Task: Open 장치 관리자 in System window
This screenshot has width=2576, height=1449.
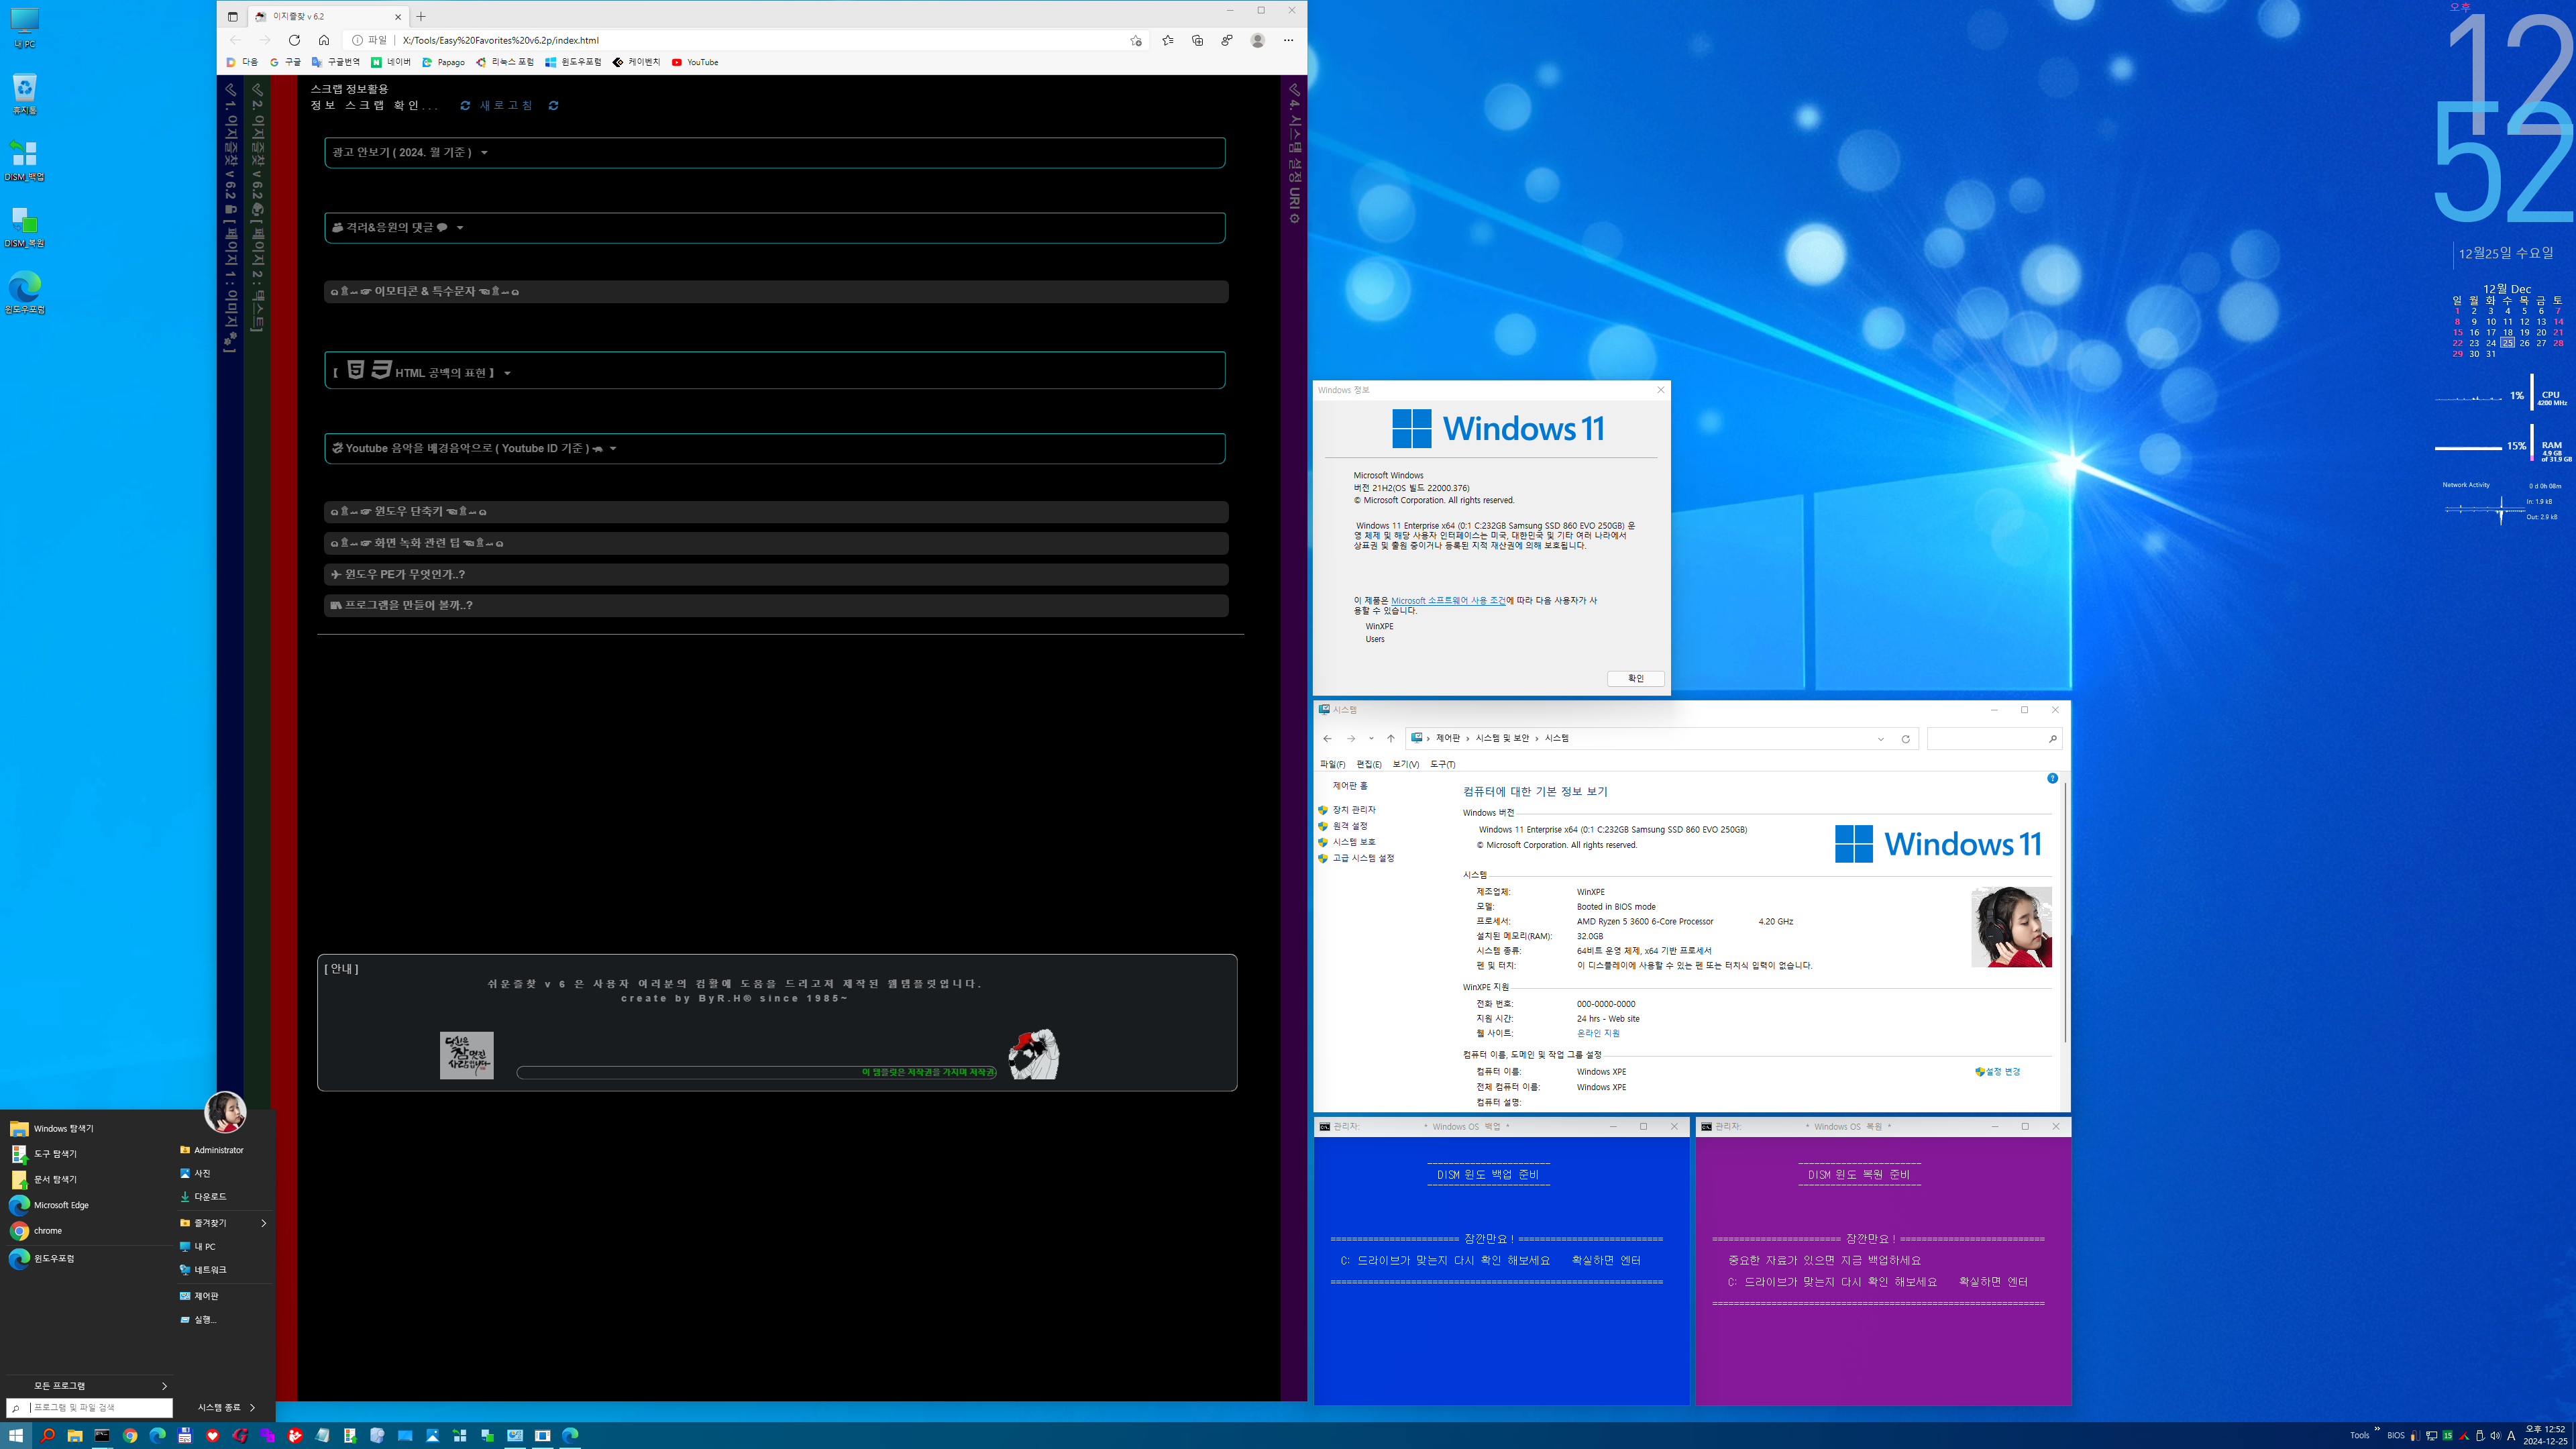Action: tap(1354, 810)
